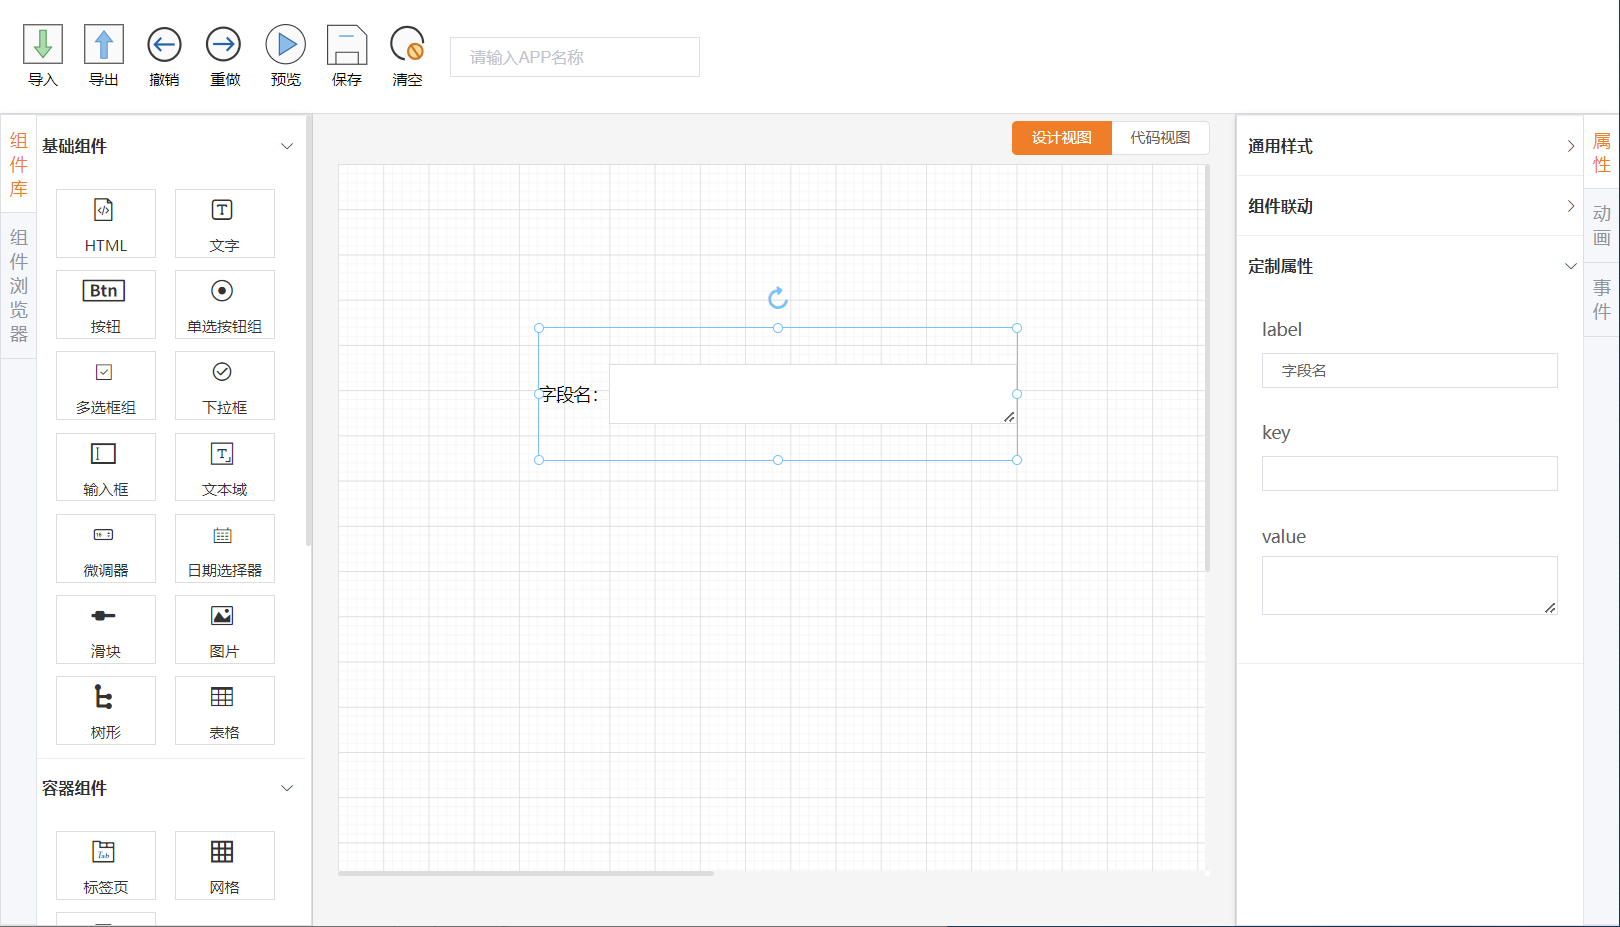The width and height of the screenshot is (1620, 927).
Task: Open the 组件浏览器 side tab
Action: 18,286
